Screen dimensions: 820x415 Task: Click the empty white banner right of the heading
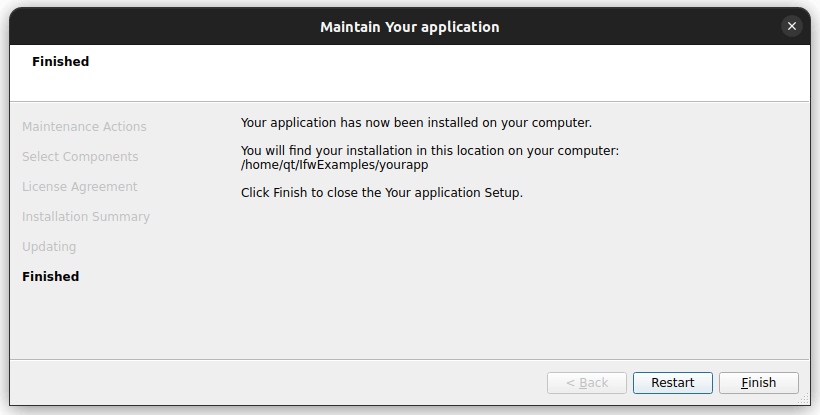(450, 70)
